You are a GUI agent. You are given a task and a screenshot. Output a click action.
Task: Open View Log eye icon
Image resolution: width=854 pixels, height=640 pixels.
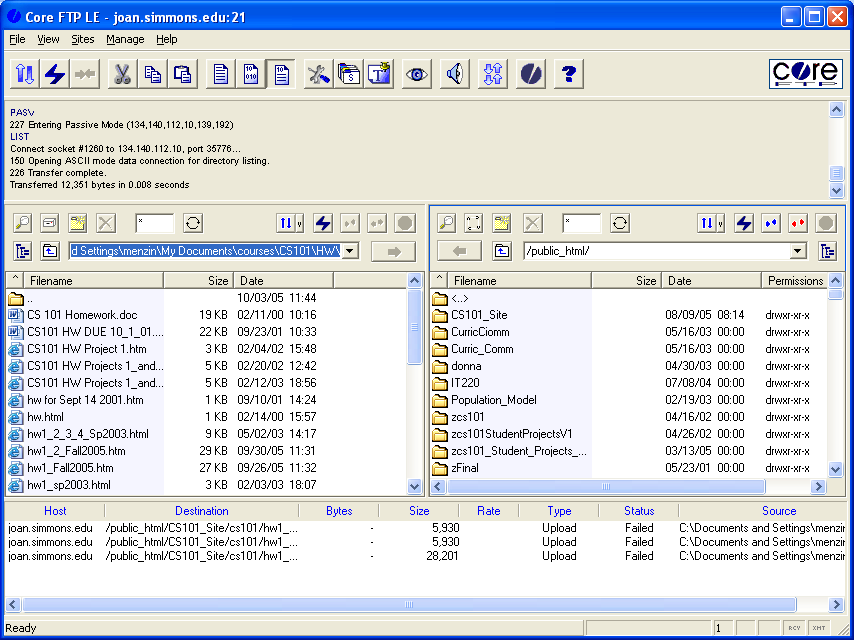click(417, 75)
